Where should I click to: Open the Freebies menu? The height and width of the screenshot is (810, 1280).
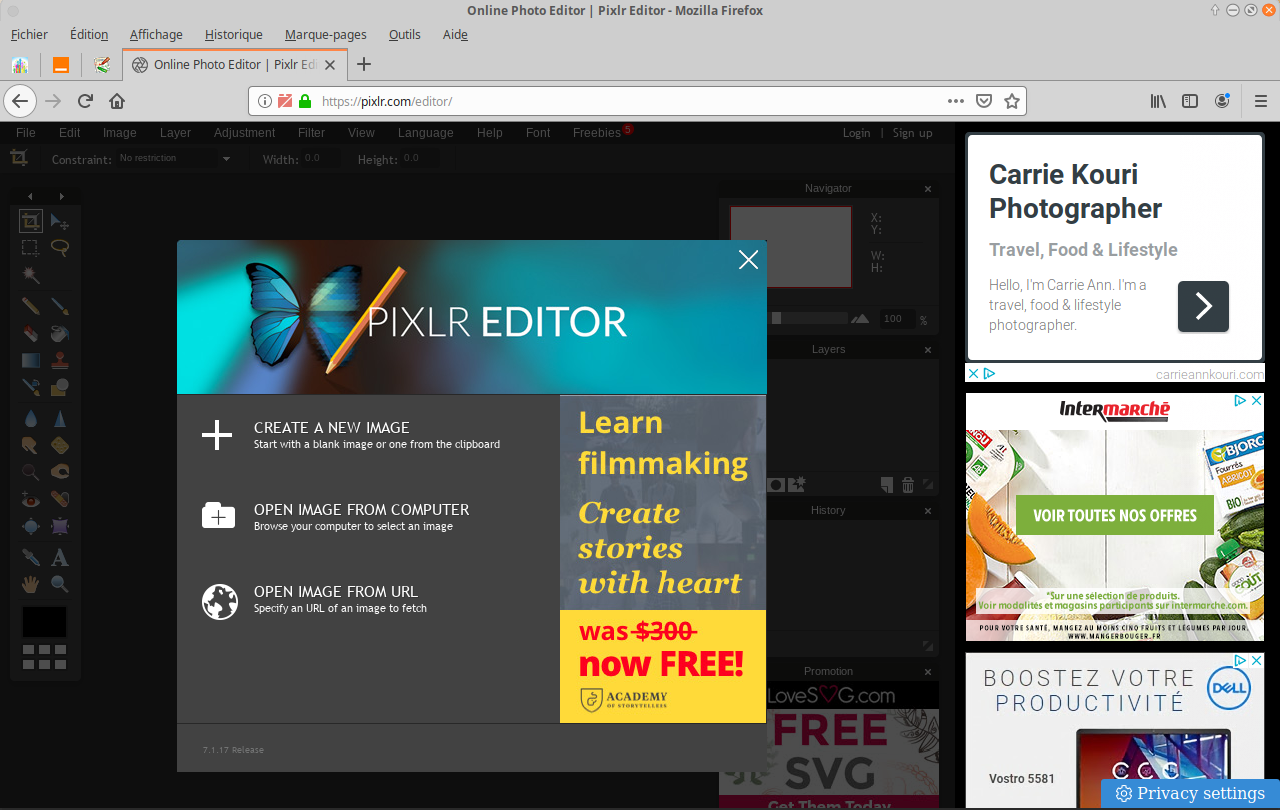click(597, 132)
